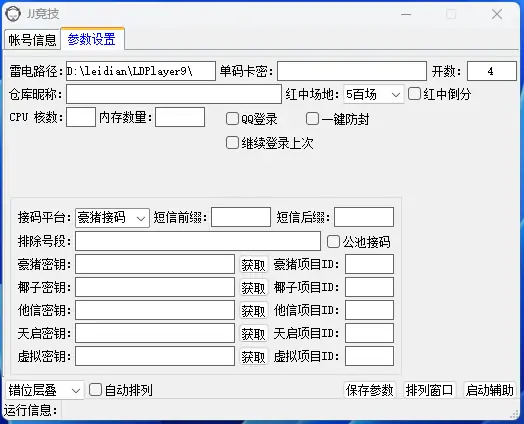Open the 红中场地 dropdown showing 5百场
The width and height of the screenshot is (524, 424).
point(374,94)
